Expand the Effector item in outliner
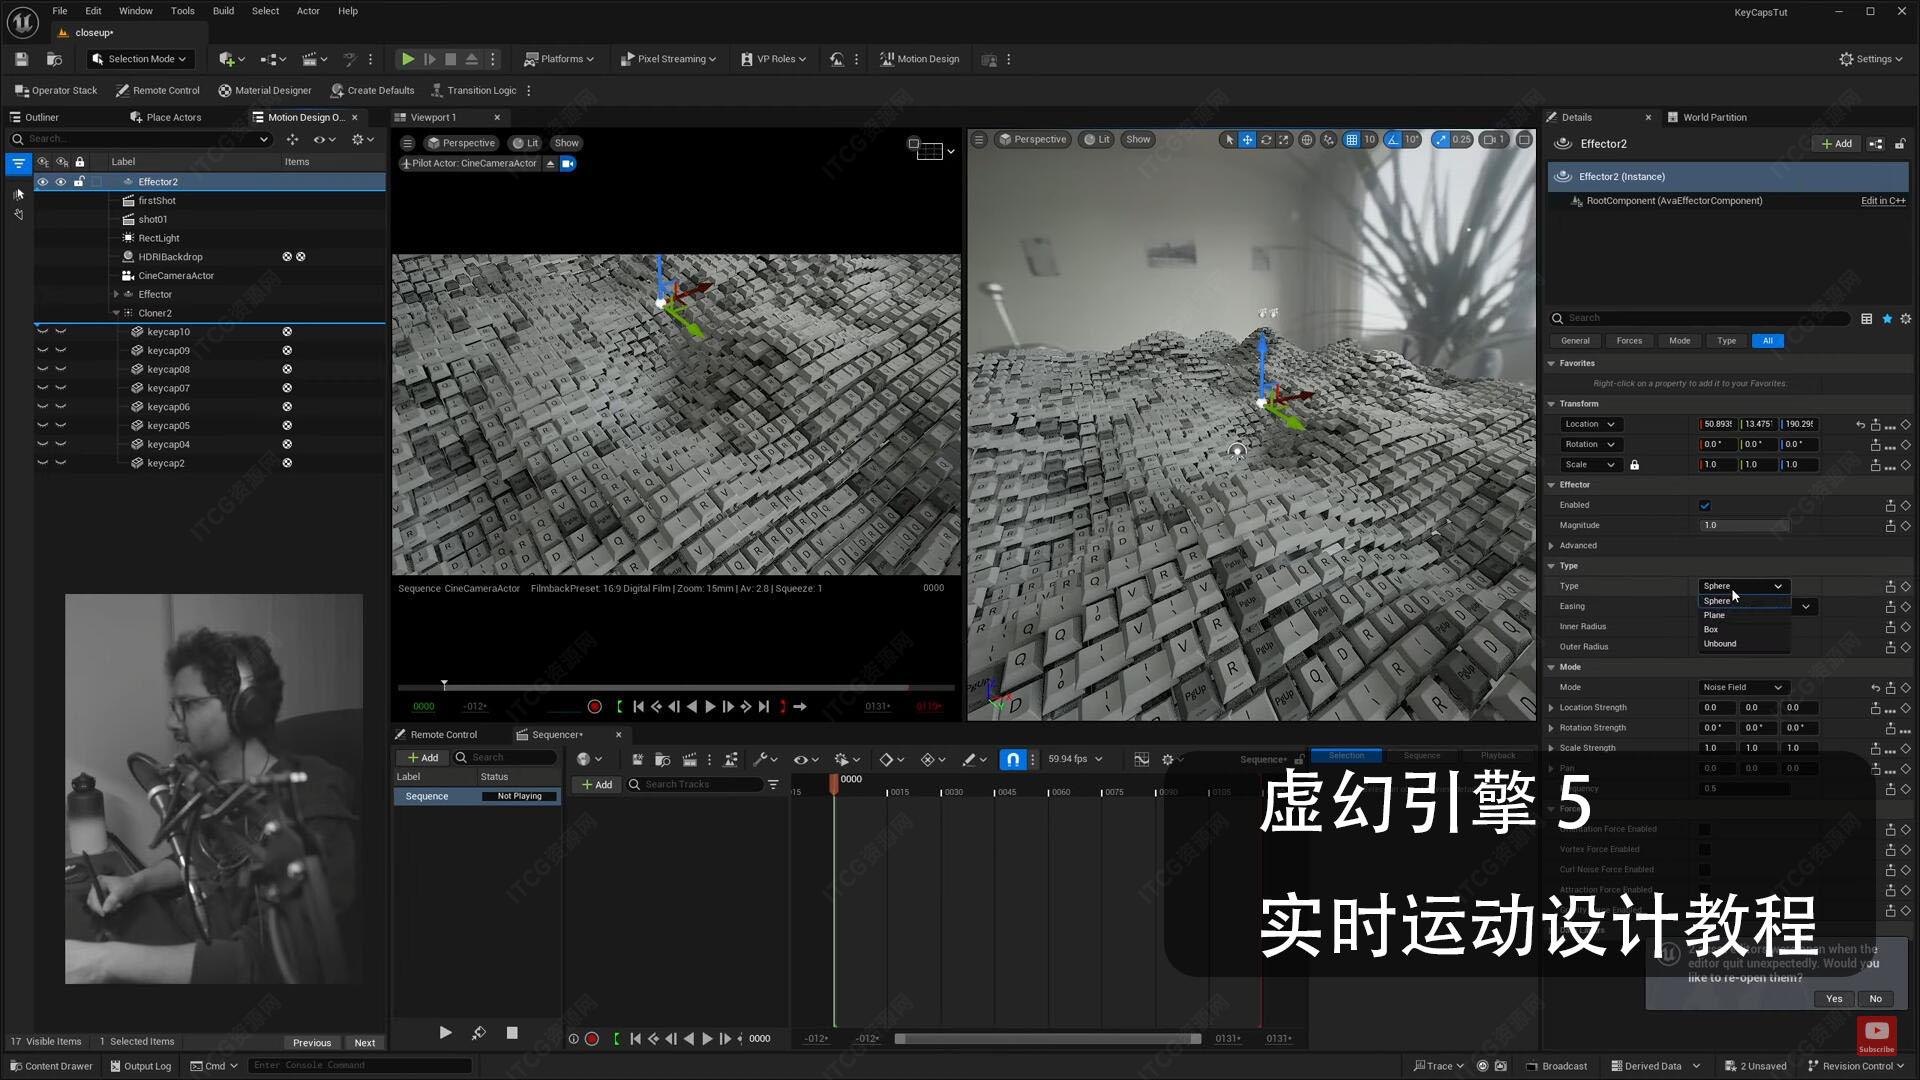The width and height of the screenshot is (1920, 1080). tap(116, 294)
